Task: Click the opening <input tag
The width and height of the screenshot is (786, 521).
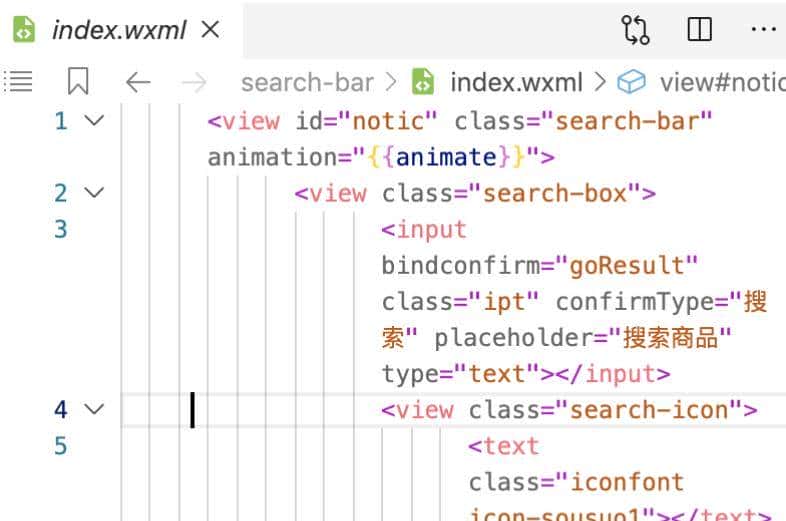Action: pos(424,230)
